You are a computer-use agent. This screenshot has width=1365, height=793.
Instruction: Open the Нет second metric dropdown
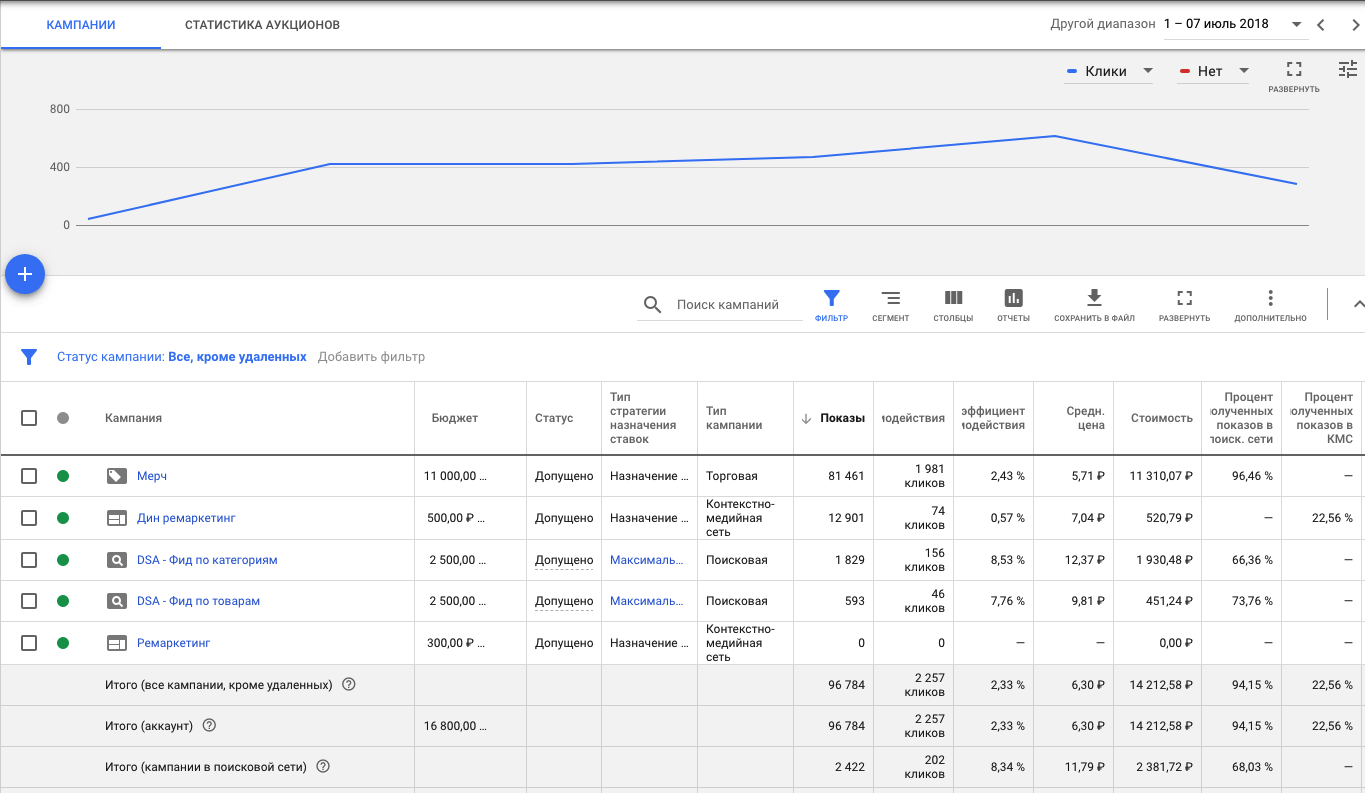pyautogui.click(x=1213, y=71)
